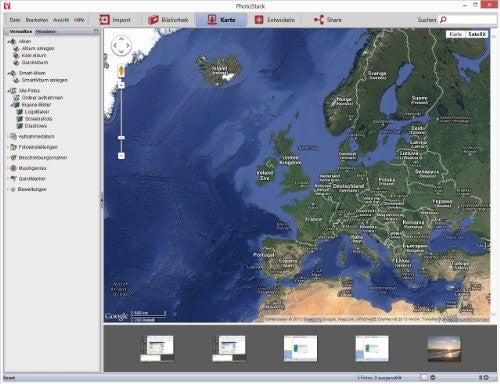Image resolution: width=500 pixels, height=384 pixels.
Task: Click the Import toolbar icon
Action: point(104,20)
